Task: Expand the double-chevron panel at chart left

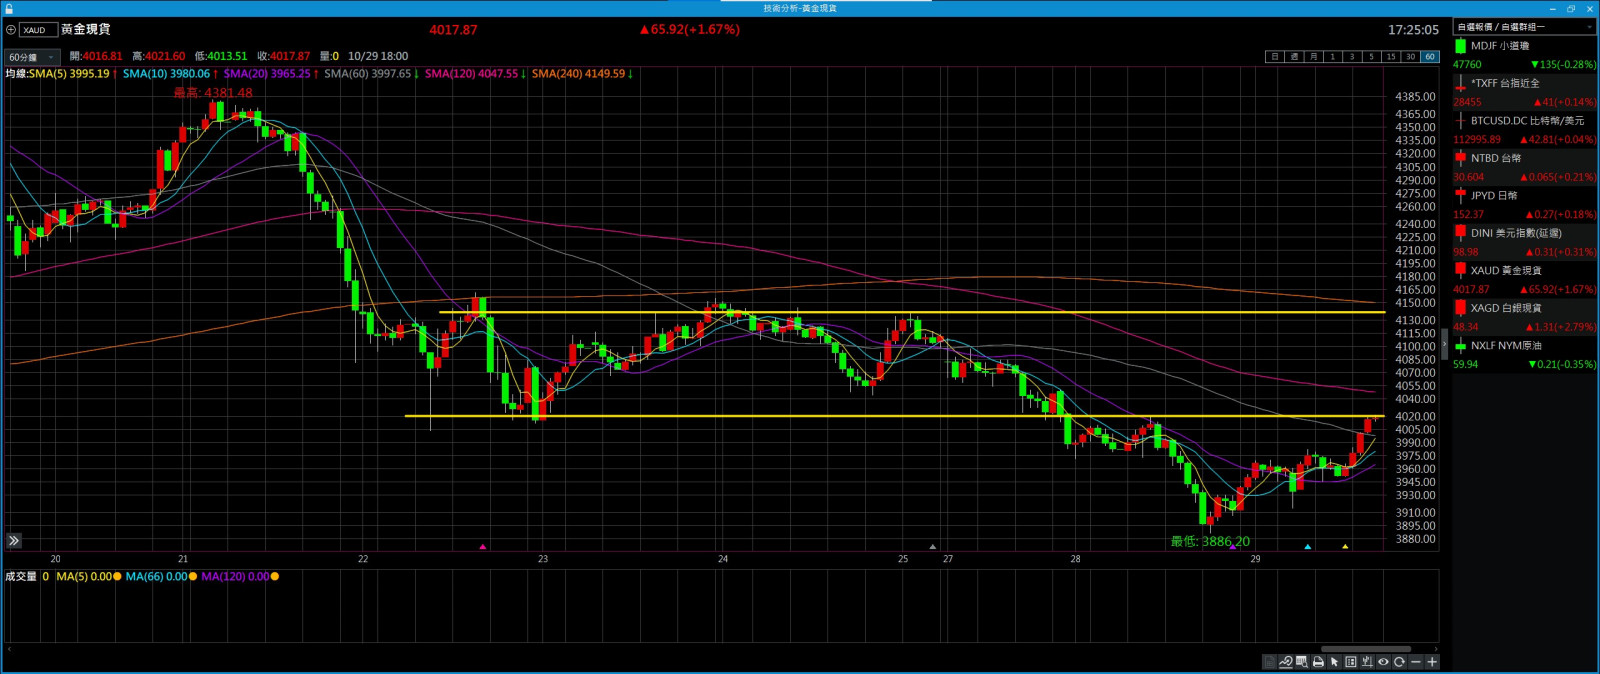Action: point(14,541)
